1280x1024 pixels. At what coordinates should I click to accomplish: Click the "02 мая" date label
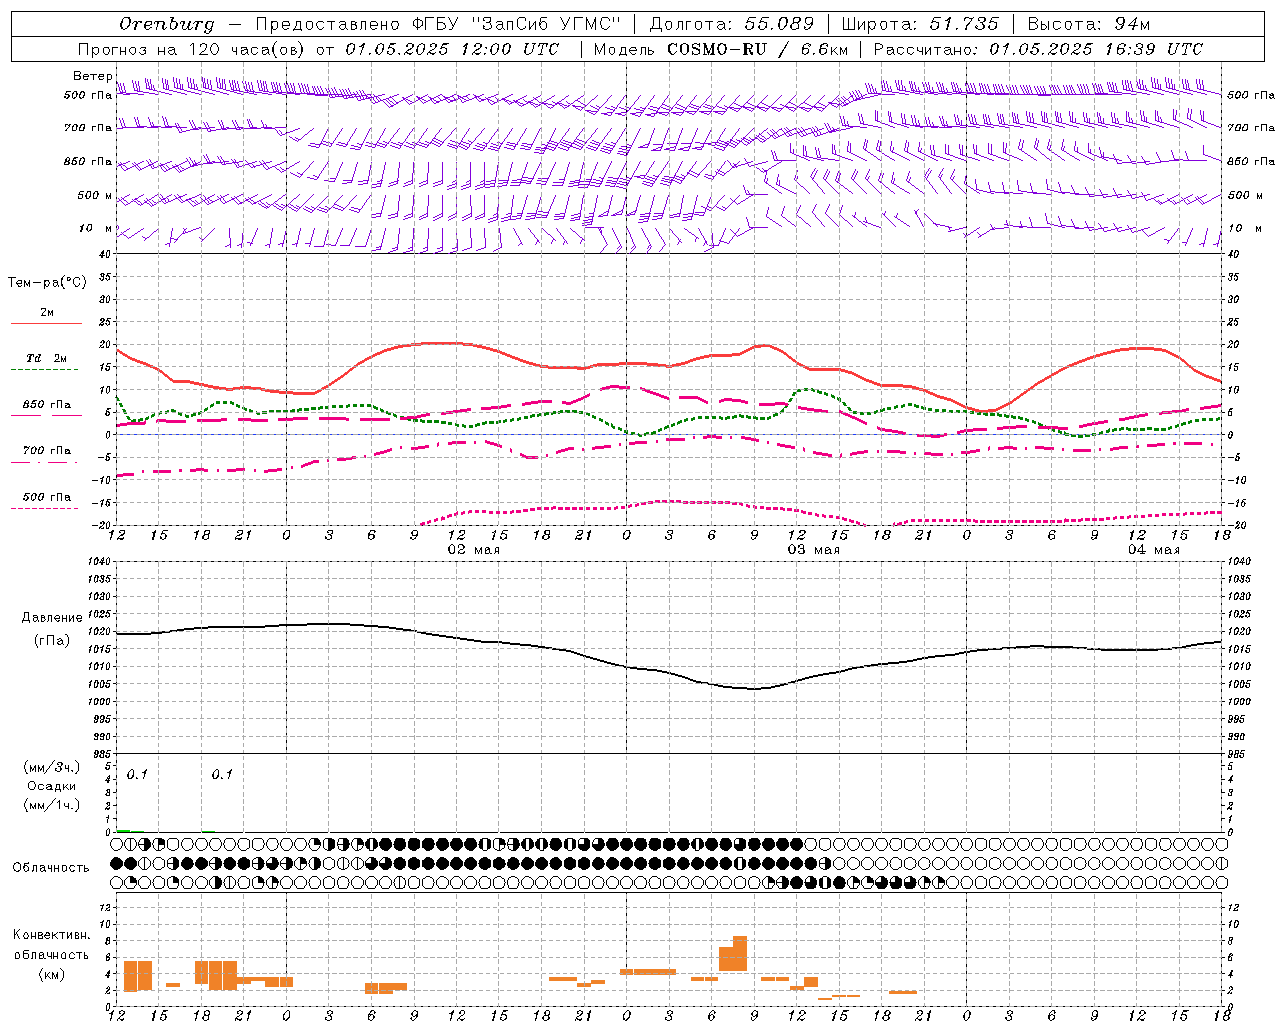pos(473,550)
